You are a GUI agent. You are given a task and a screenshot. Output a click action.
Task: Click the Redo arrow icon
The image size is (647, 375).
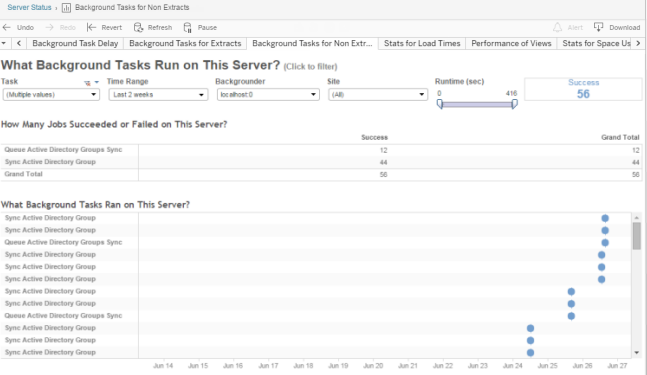tap(50, 28)
